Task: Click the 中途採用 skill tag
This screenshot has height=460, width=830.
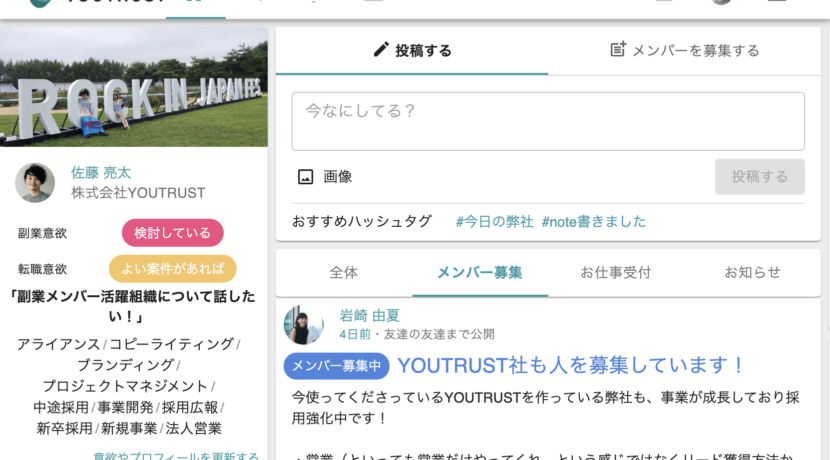Action: [61, 408]
